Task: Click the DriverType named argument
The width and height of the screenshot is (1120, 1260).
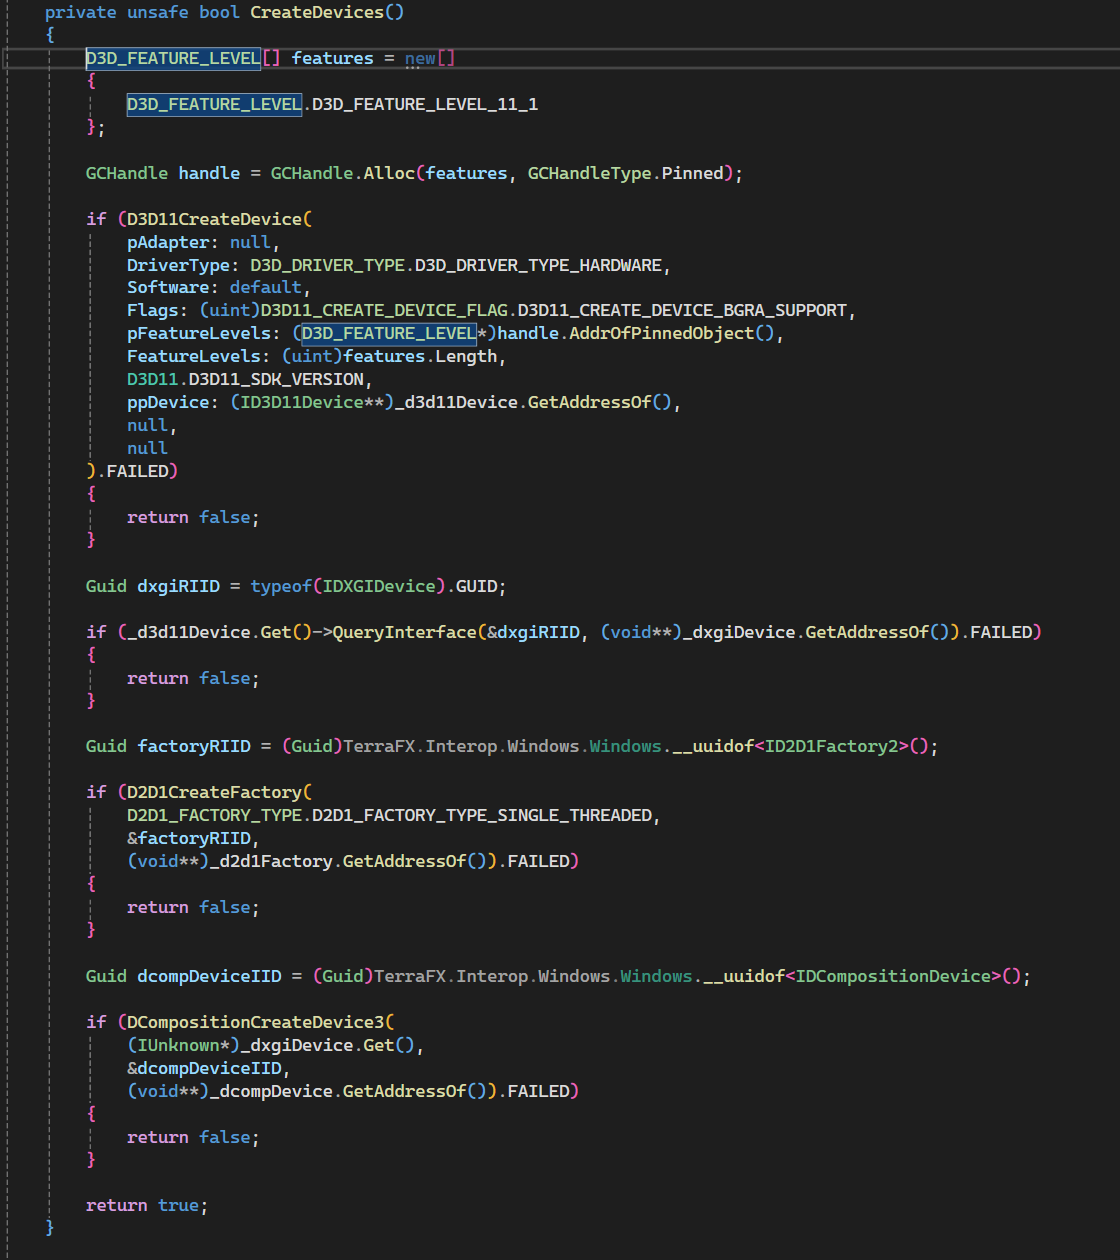Action: pyautogui.click(x=178, y=265)
